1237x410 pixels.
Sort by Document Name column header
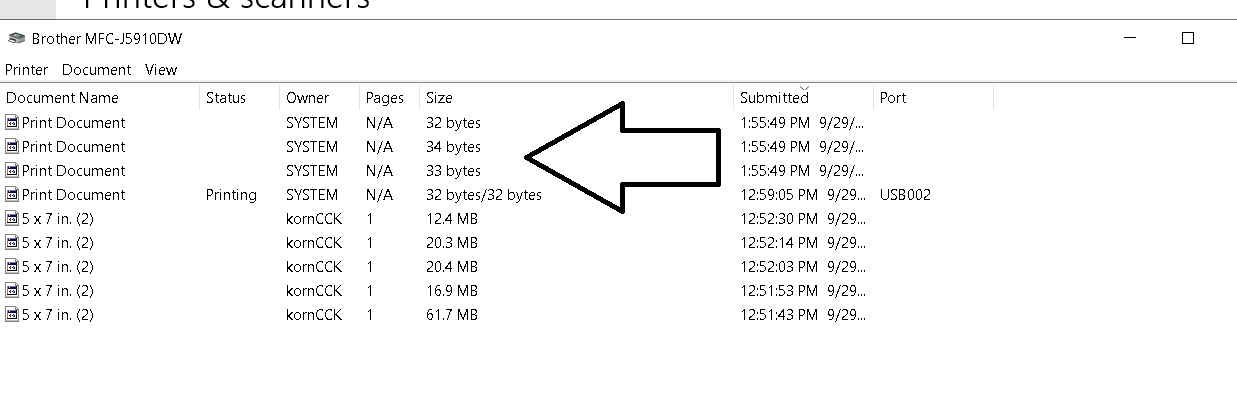point(100,98)
